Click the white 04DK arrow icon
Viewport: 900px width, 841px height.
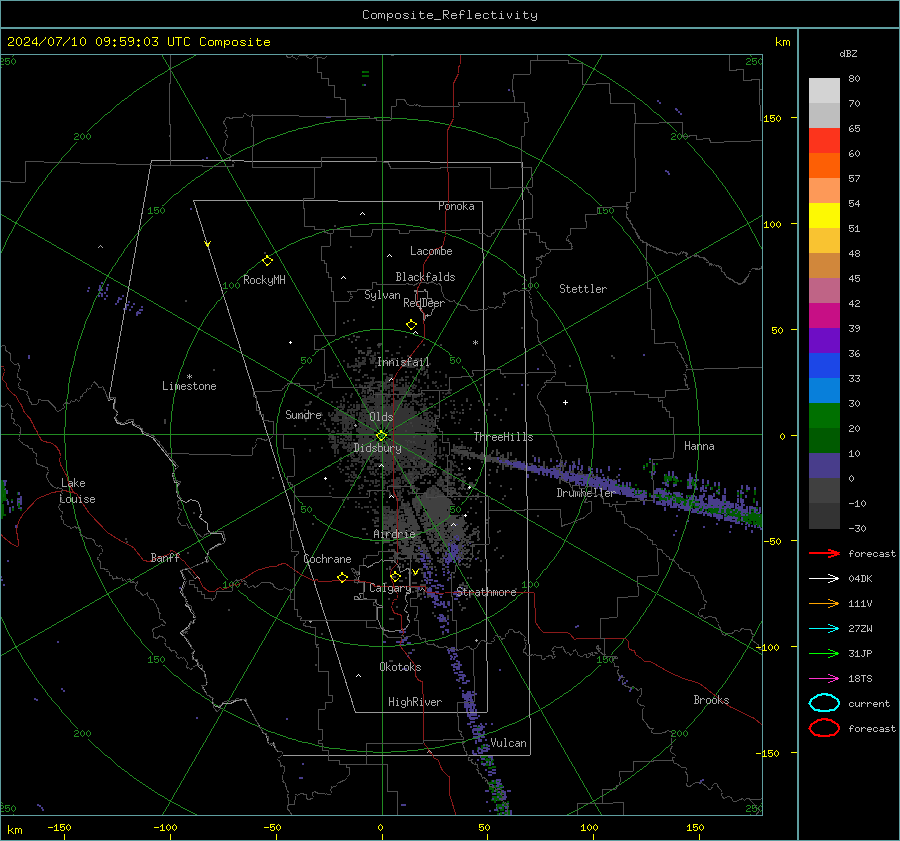coord(824,578)
